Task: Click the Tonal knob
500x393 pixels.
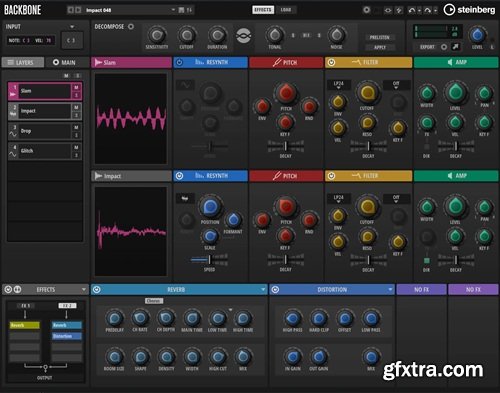Action: tap(274, 35)
